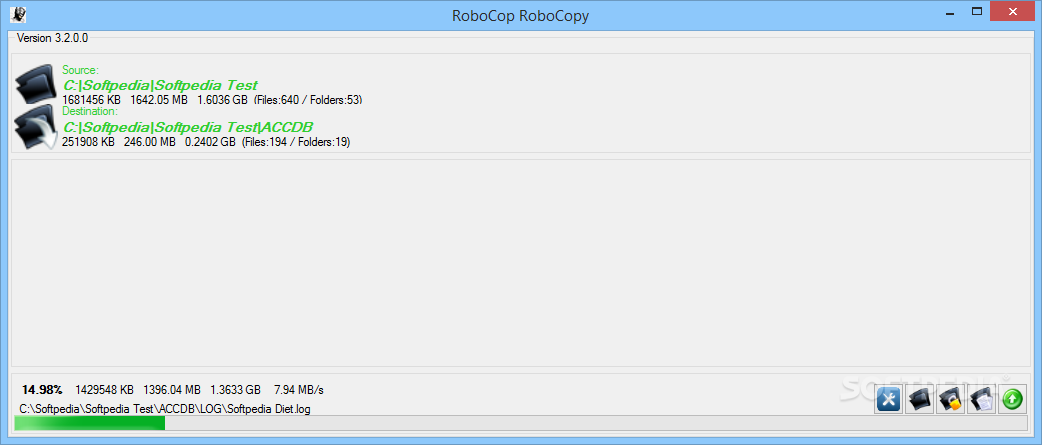1042x445 pixels.
Task: Maximize the RoboCop RoboCopy window
Action: pyautogui.click(x=977, y=12)
